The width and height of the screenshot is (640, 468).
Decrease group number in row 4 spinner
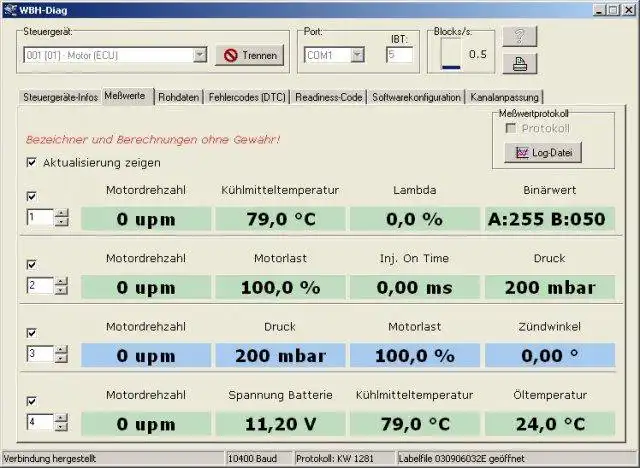[62, 426]
